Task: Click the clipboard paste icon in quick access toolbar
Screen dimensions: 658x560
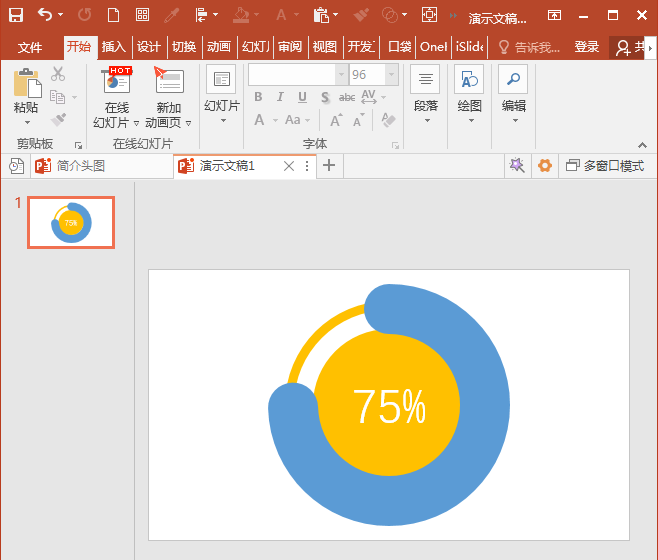Action: pyautogui.click(x=321, y=15)
